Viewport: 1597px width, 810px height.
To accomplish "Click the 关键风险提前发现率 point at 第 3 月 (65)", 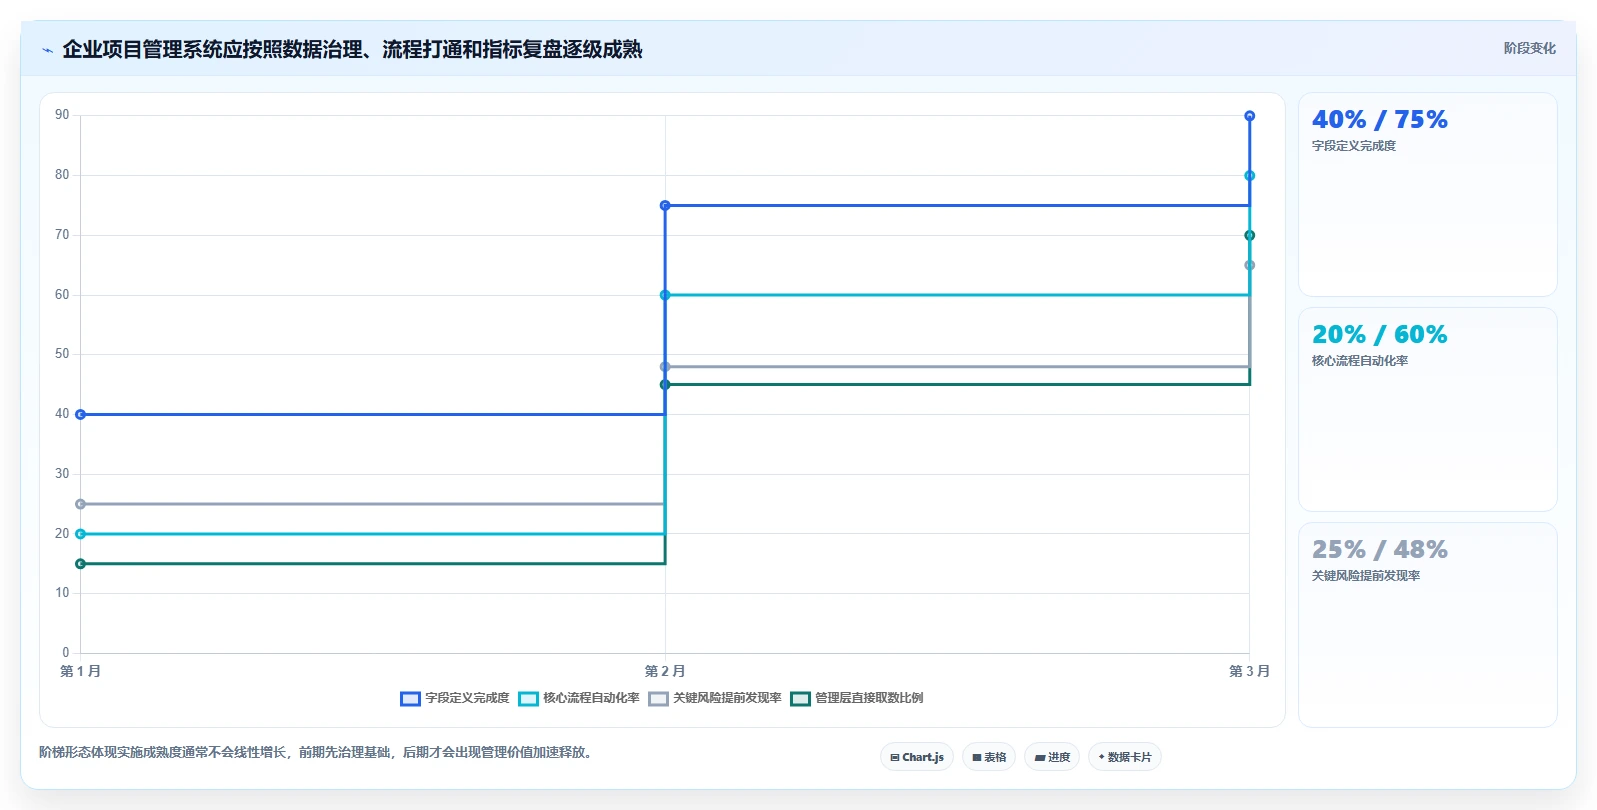I will point(1250,266).
